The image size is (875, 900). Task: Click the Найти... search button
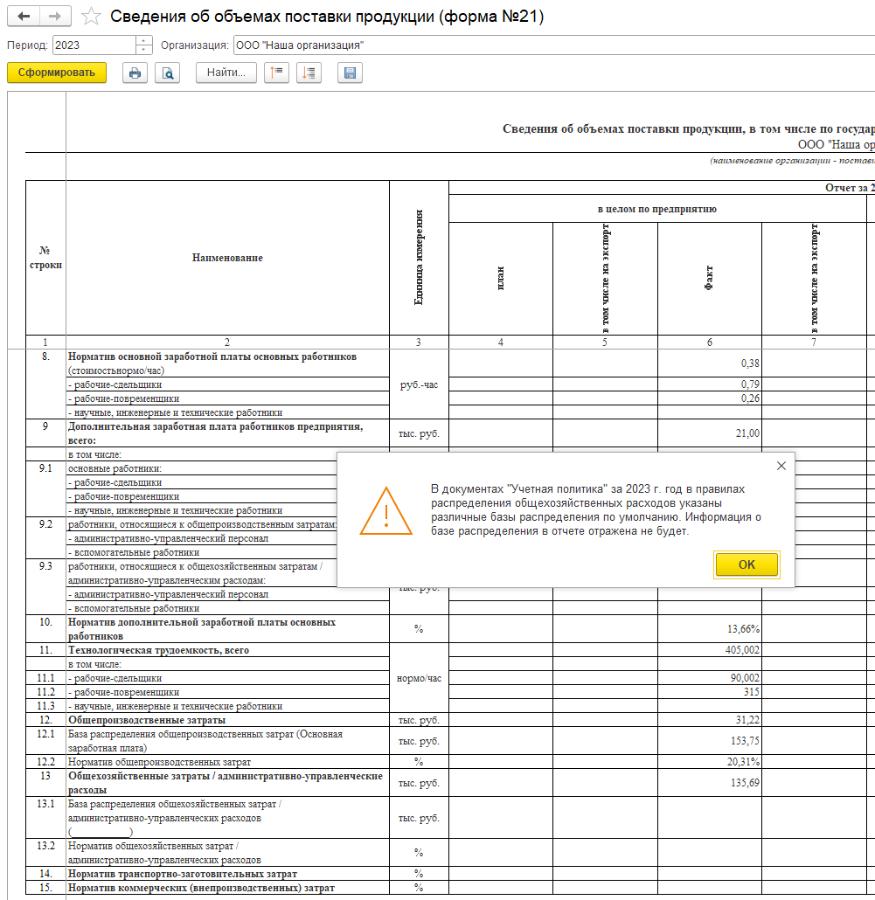pos(227,73)
